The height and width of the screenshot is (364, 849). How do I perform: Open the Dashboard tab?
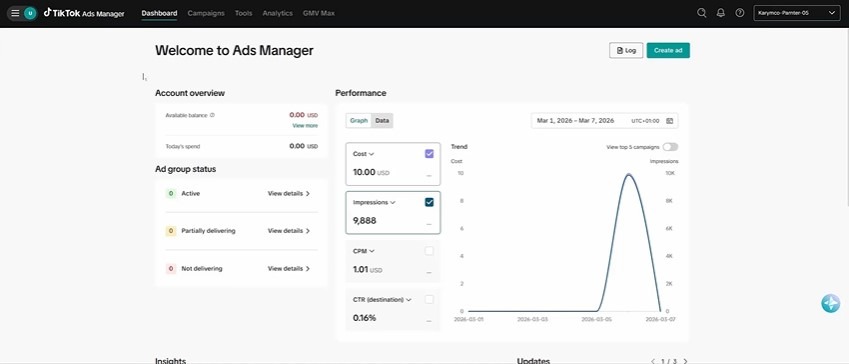pos(159,13)
